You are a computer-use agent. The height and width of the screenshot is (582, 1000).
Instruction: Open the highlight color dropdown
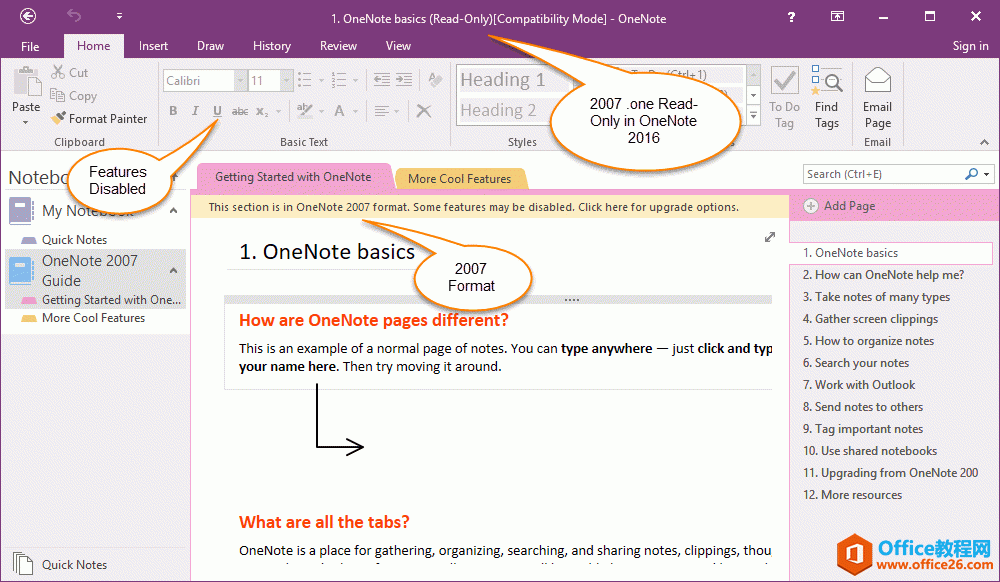(x=320, y=110)
